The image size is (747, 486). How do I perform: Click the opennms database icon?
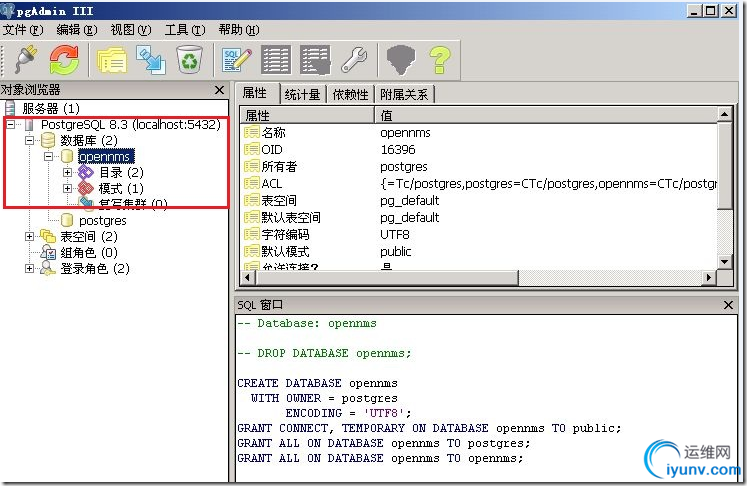pyautogui.click(x=67, y=156)
